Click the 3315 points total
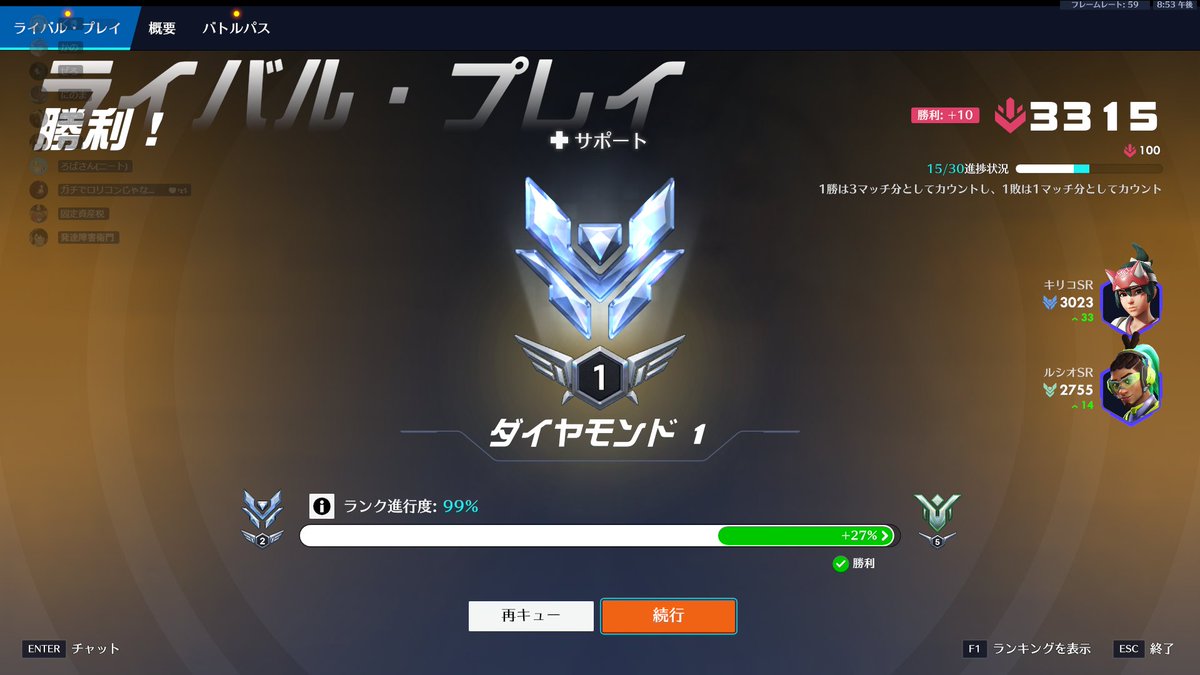 click(1095, 117)
